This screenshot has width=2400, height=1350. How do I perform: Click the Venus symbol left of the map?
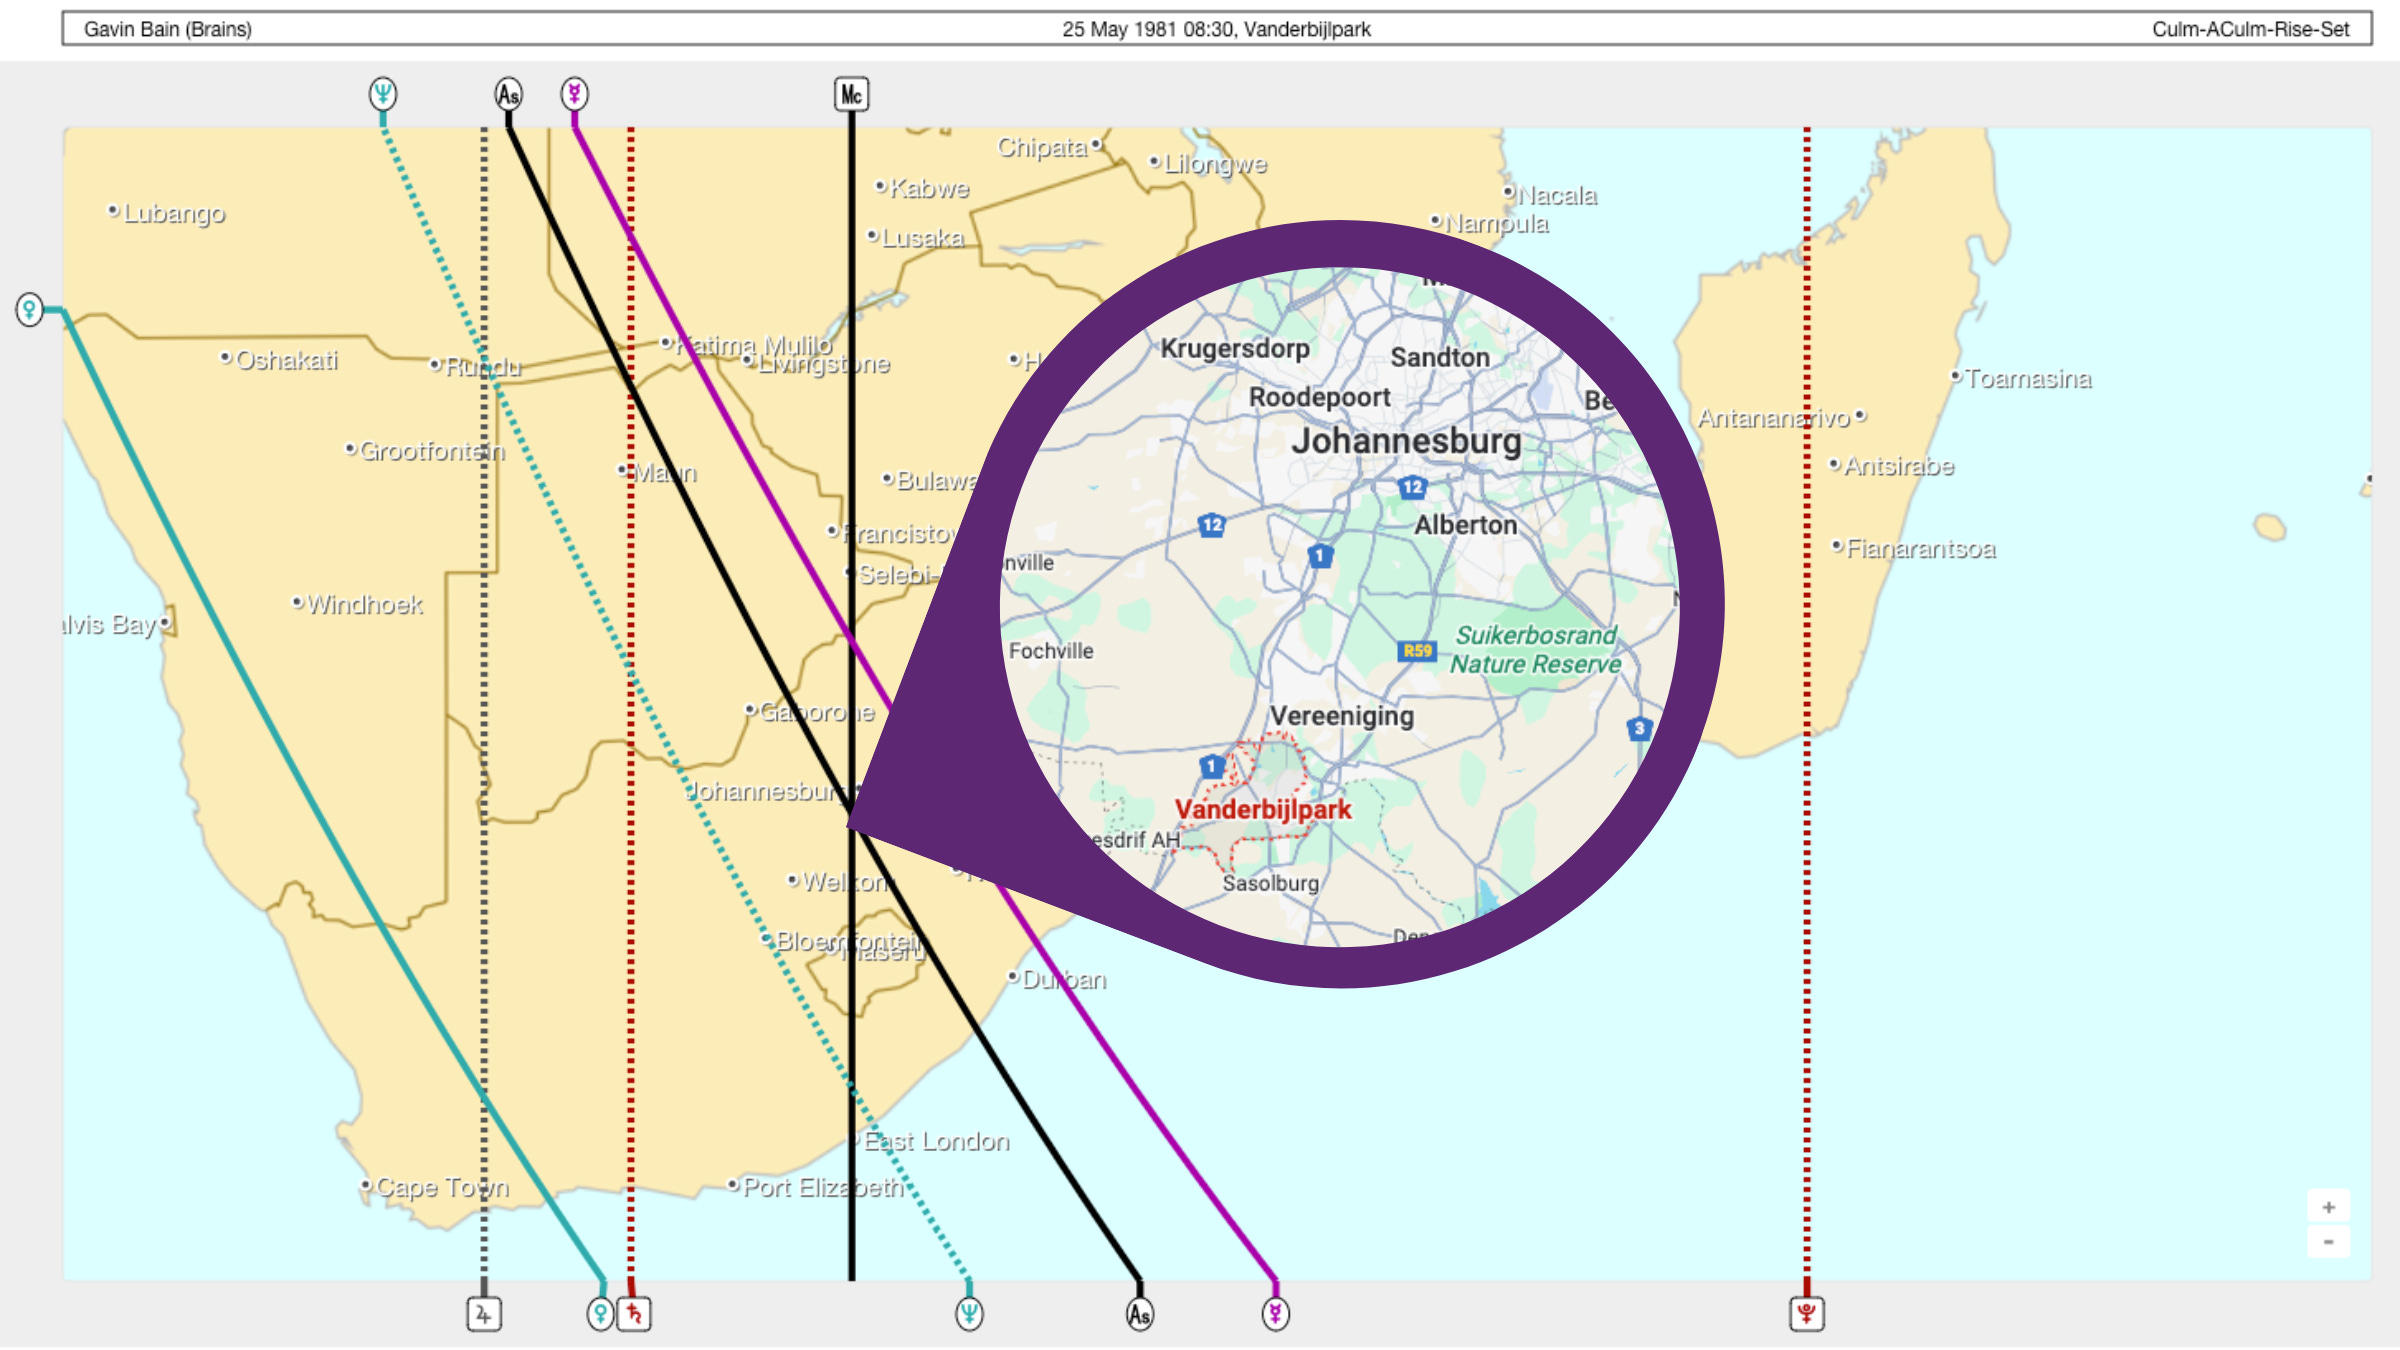[x=30, y=309]
